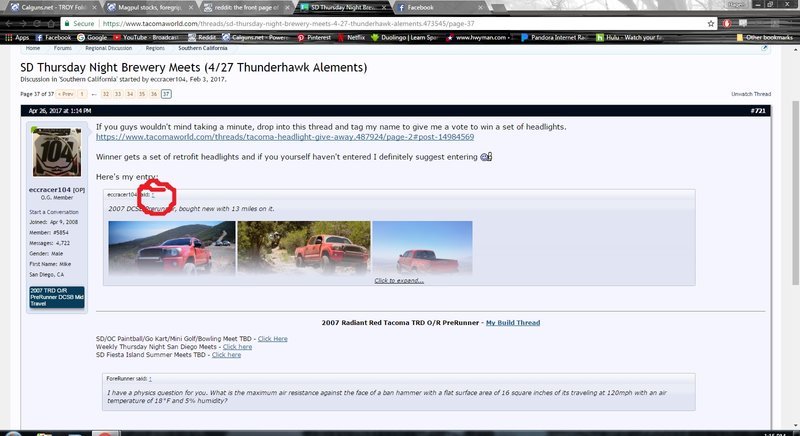The width and height of the screenshot is (800, 436).
Task: Jump to page 1 of the thread
Action: pos(82,94)
